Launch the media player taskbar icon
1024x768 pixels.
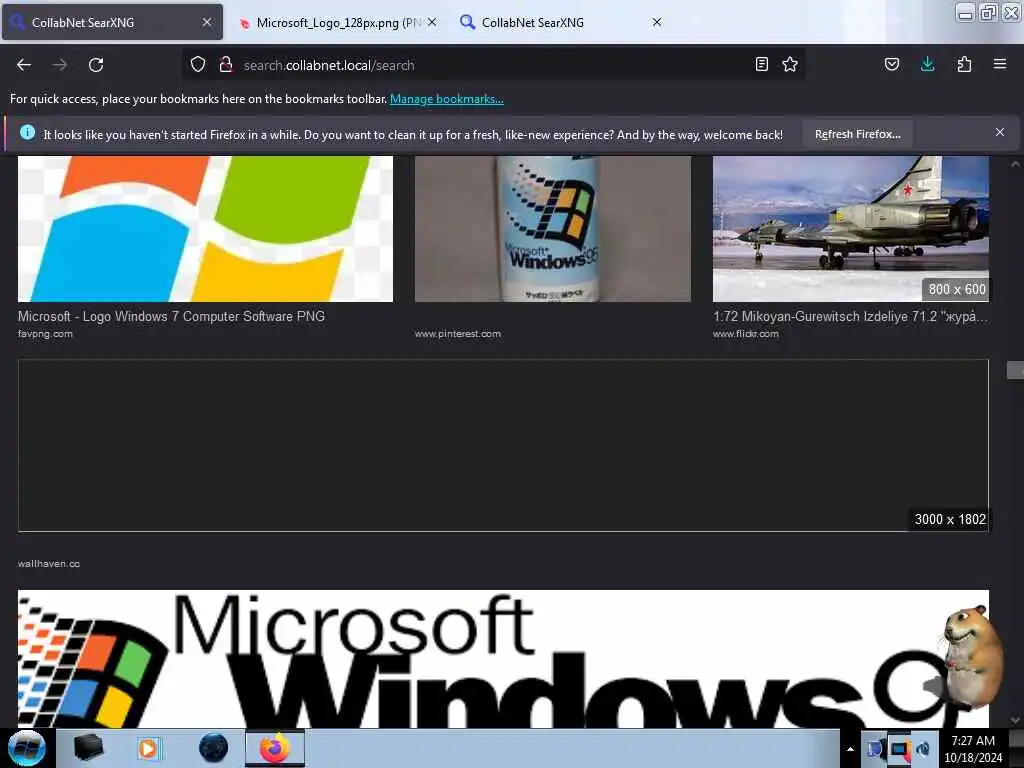coord(149,748)
